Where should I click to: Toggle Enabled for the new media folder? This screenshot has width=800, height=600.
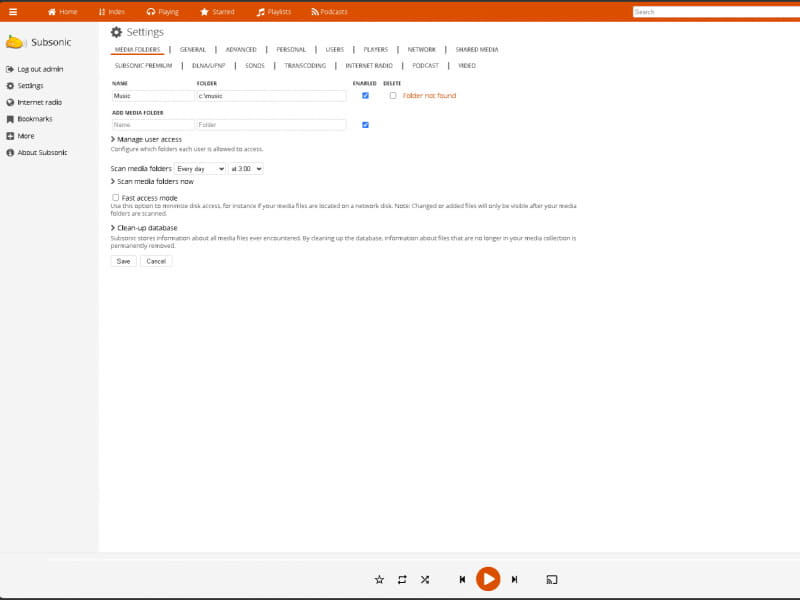(365, 124)
